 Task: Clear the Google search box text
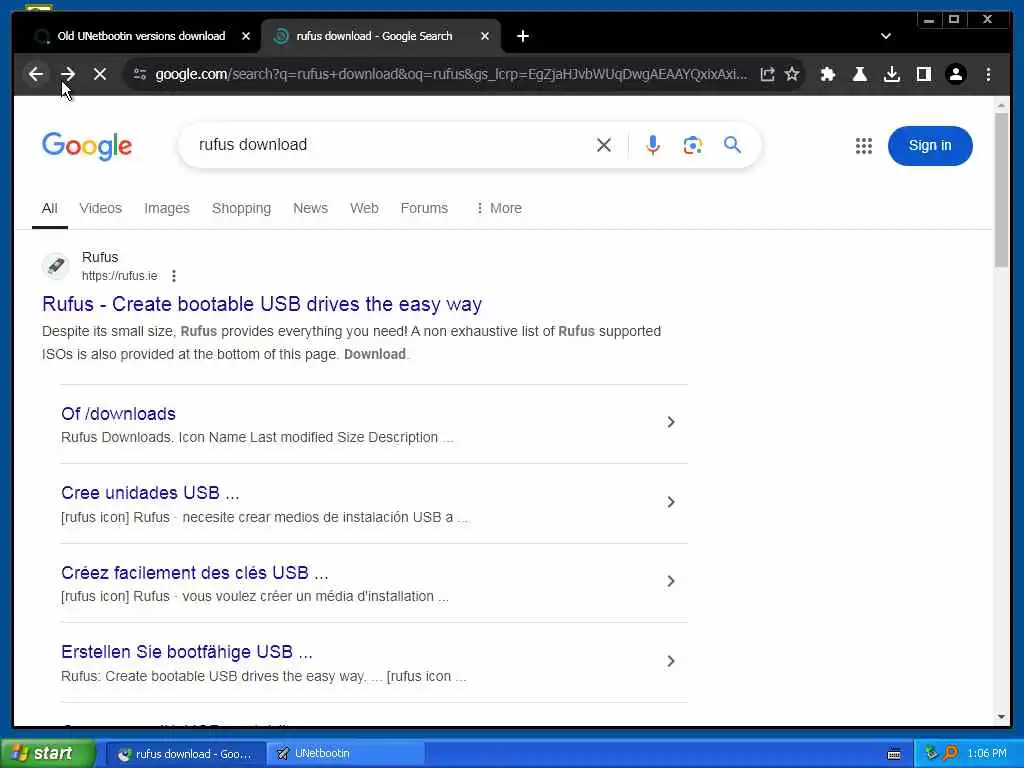pos(604,145)
